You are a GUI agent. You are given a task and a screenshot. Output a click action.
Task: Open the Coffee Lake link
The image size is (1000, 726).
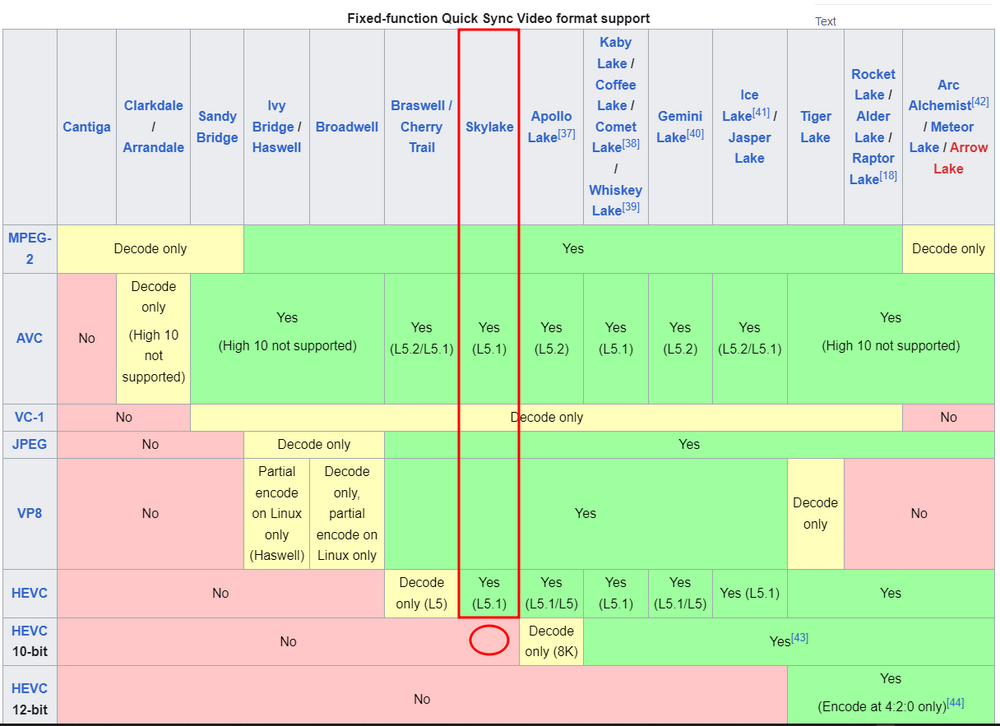point(614,94)
